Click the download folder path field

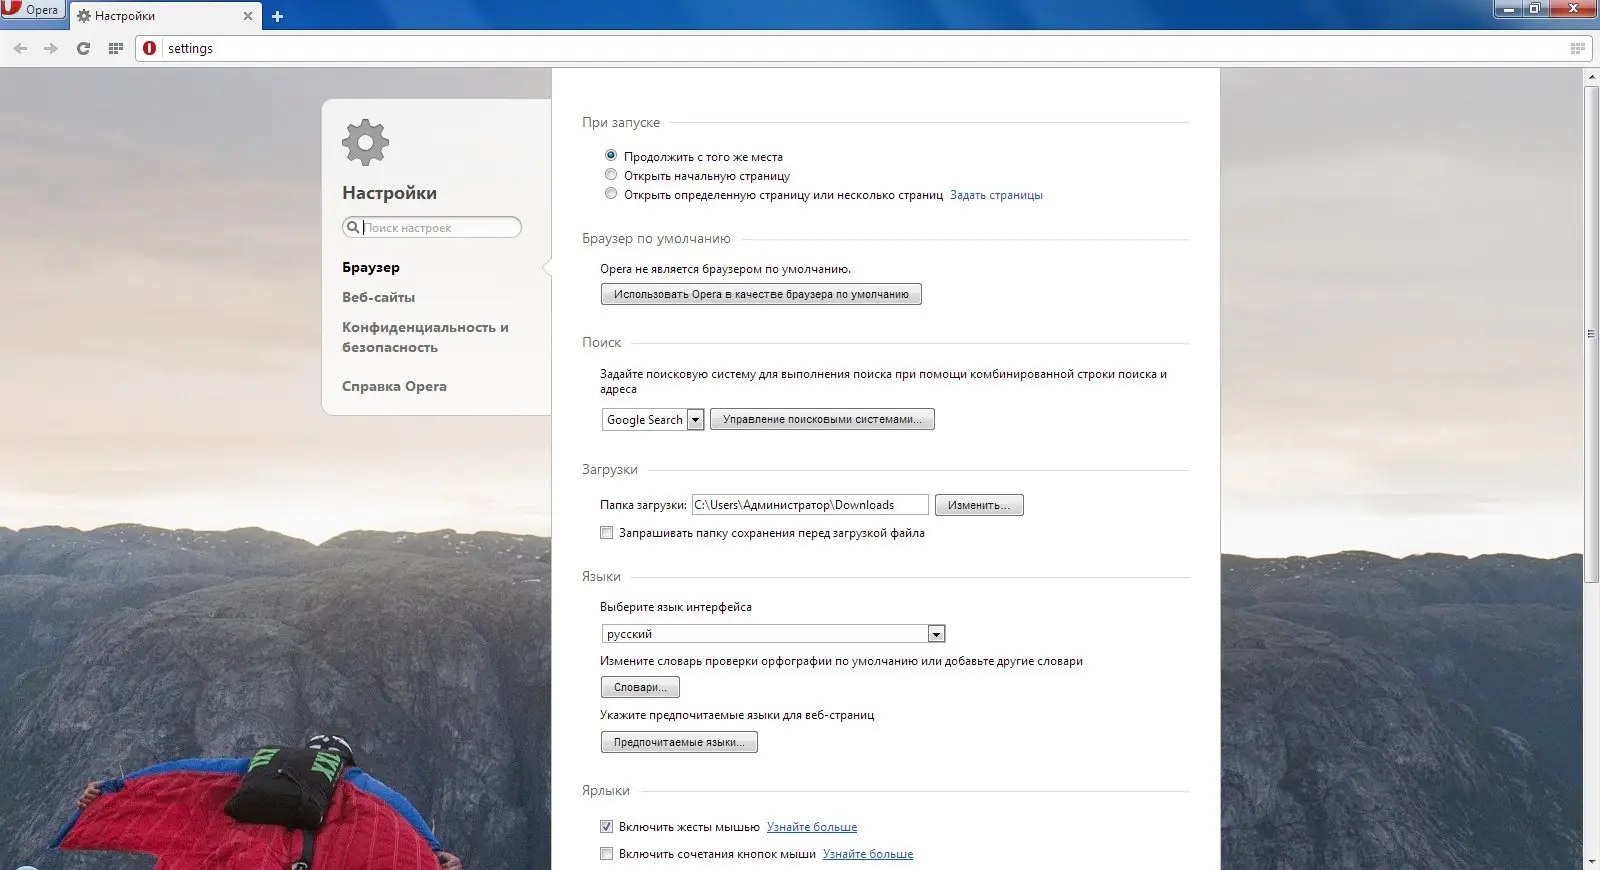(810, 505)
